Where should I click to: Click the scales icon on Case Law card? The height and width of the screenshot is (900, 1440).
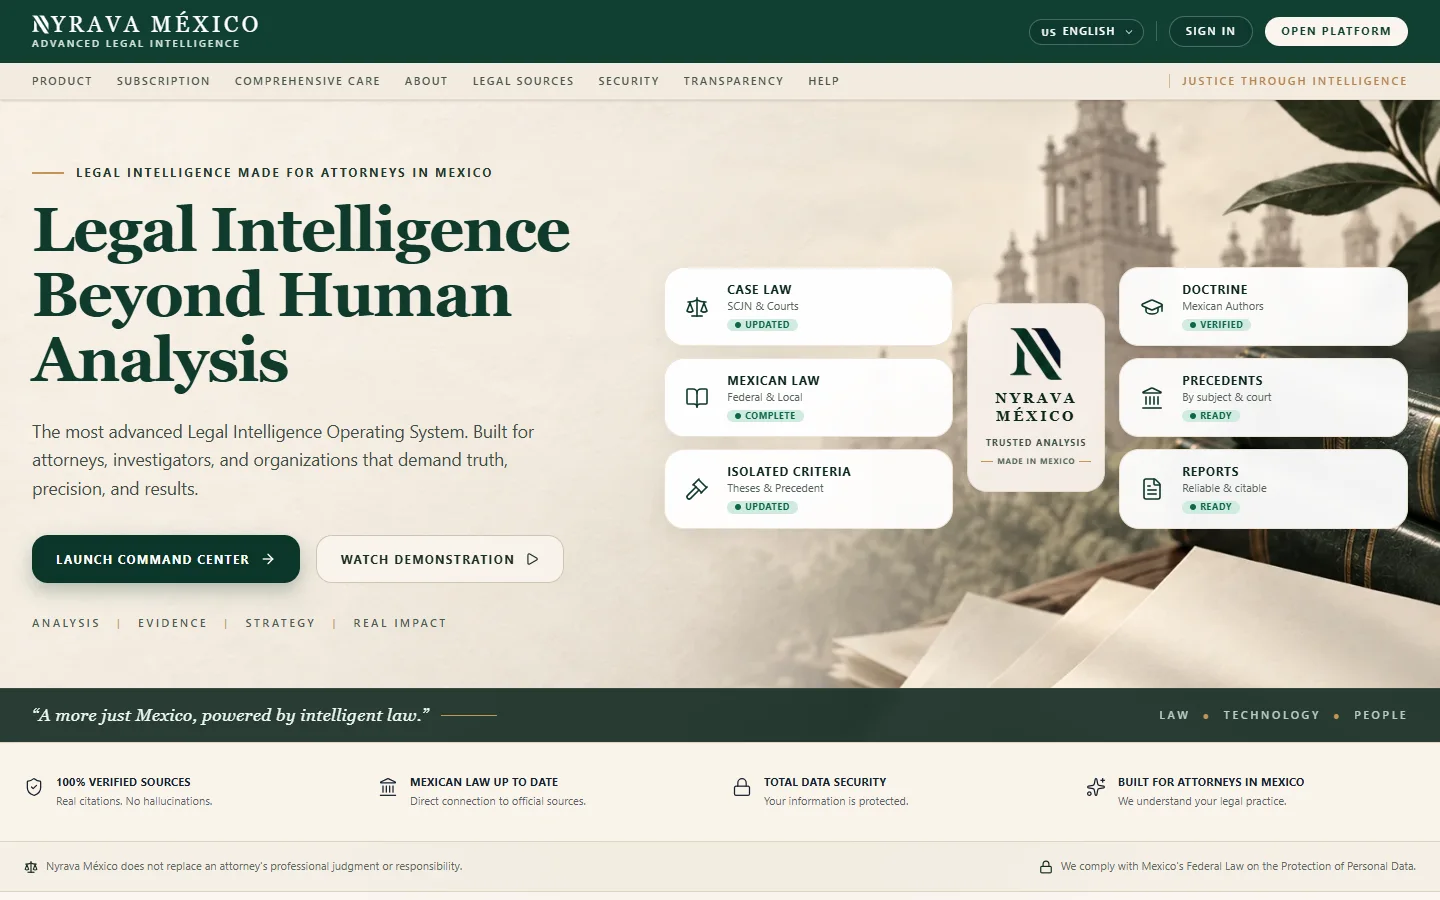point(697,307)
